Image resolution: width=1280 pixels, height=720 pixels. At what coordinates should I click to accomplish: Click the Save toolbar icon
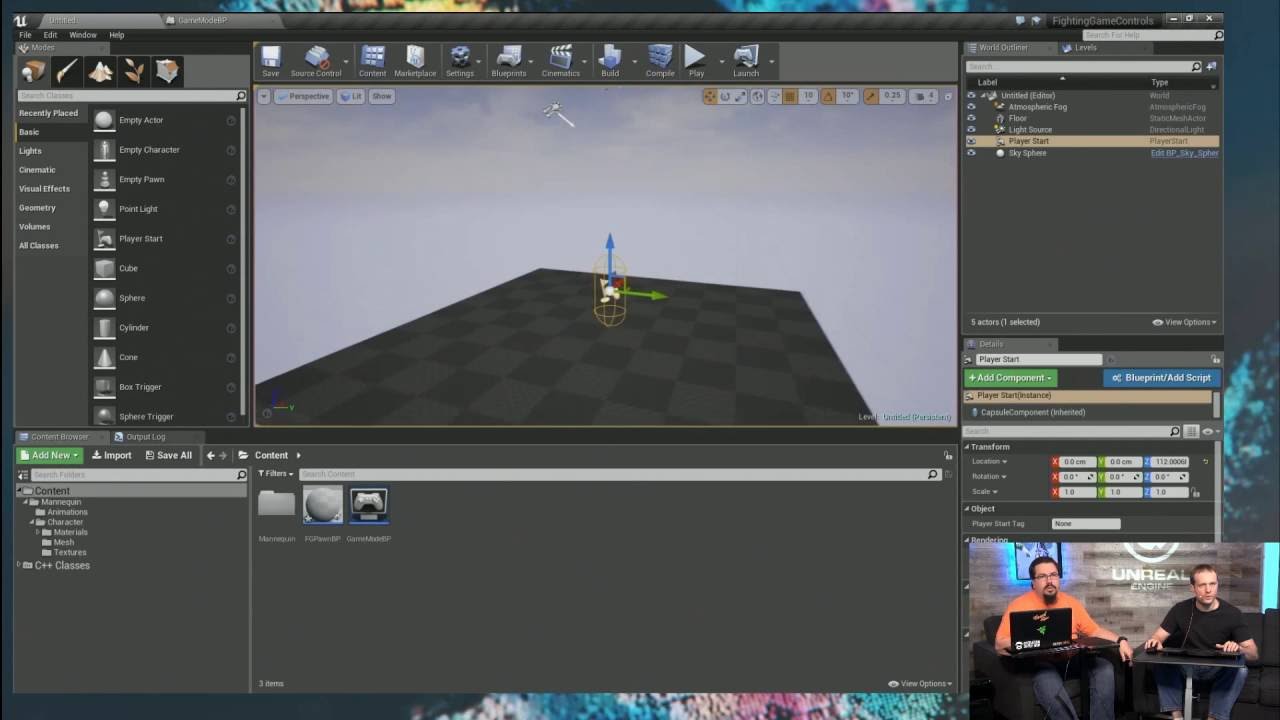pos(270,61)
